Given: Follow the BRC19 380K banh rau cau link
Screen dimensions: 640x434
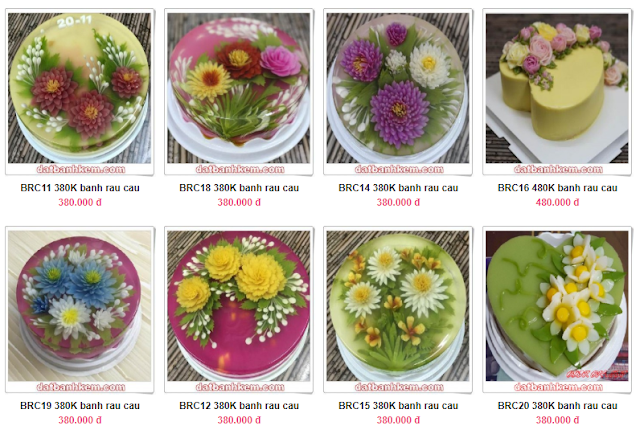Looking at the screenshot, I should click(x=80, y=405).
